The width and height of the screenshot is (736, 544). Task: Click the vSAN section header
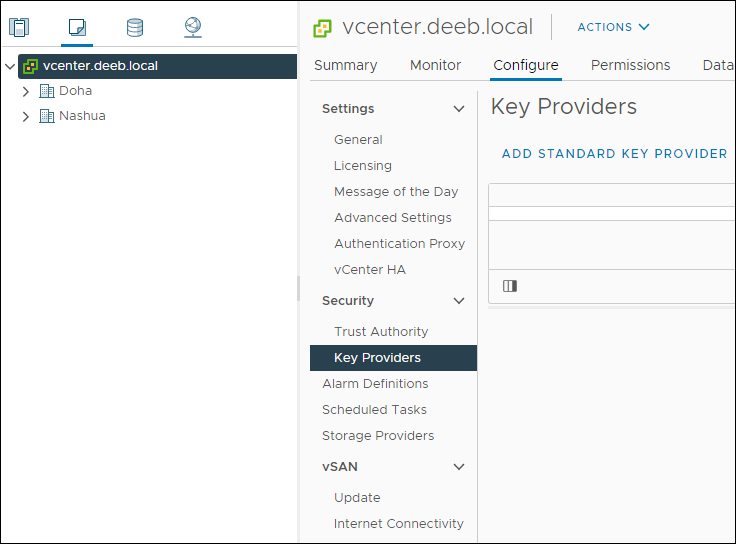[x=340, y=467]
